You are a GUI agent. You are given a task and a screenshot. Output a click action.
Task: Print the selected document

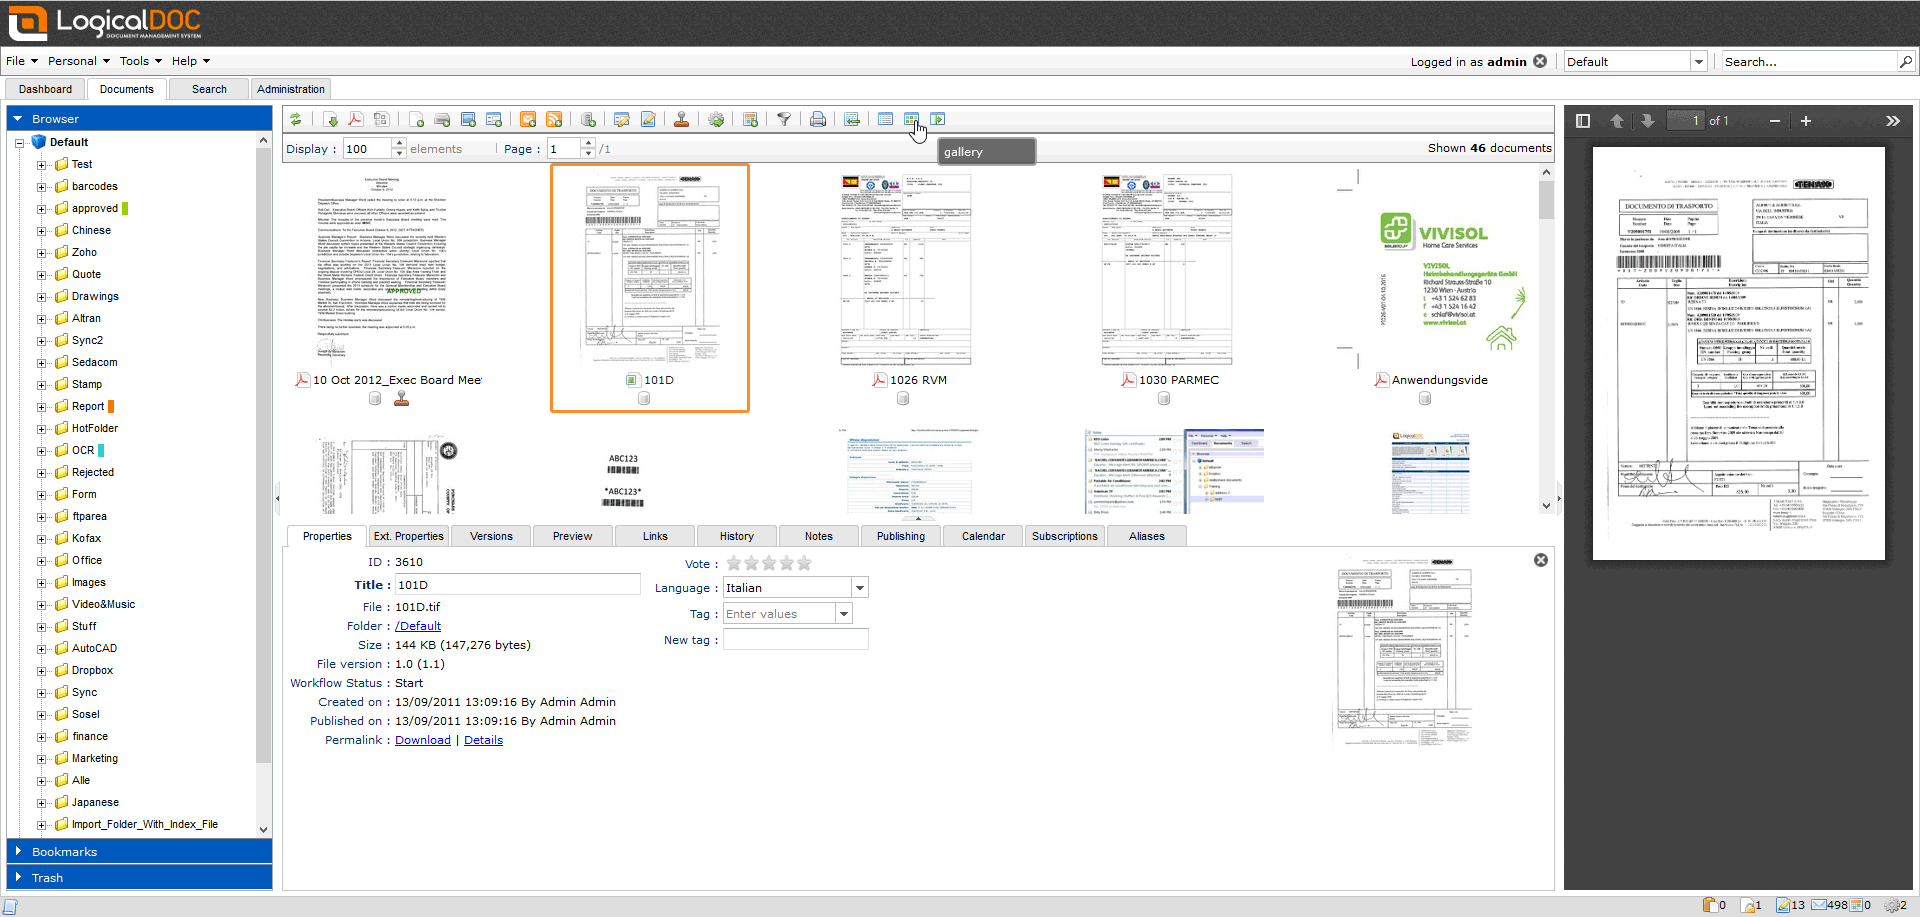tap(818, 119)
